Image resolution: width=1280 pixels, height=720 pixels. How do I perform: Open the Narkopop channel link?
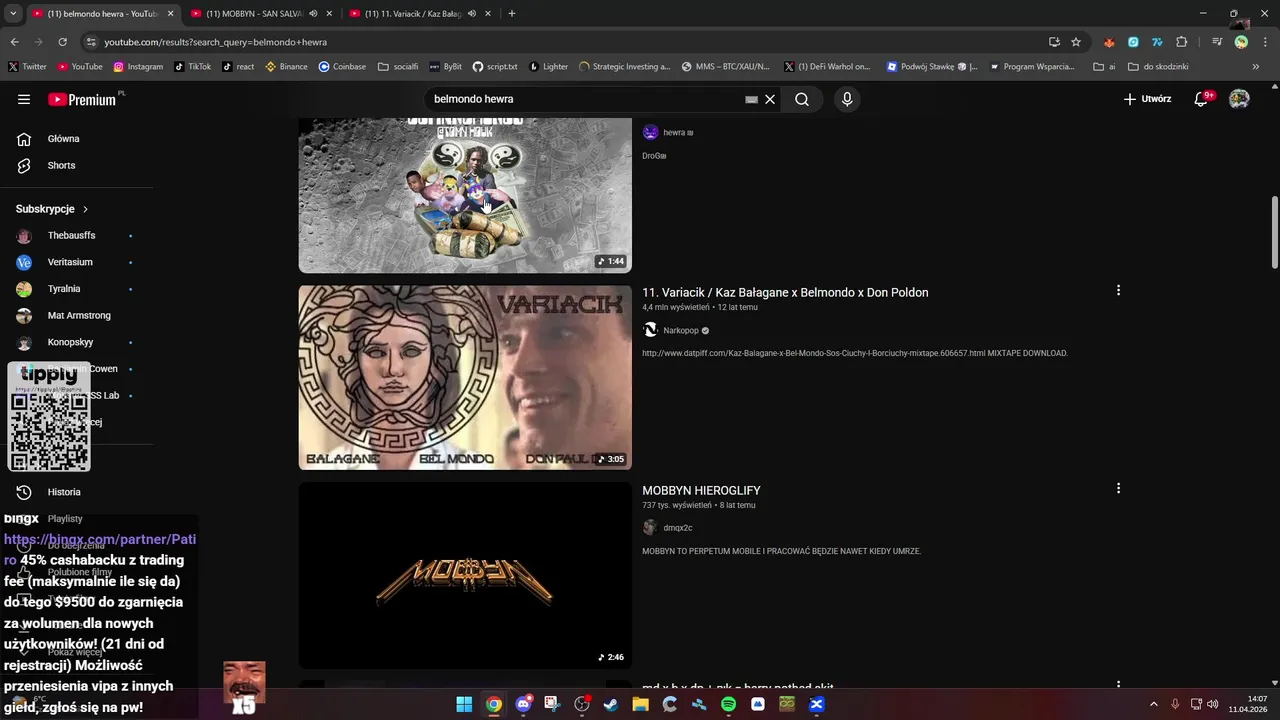point(681,330)
